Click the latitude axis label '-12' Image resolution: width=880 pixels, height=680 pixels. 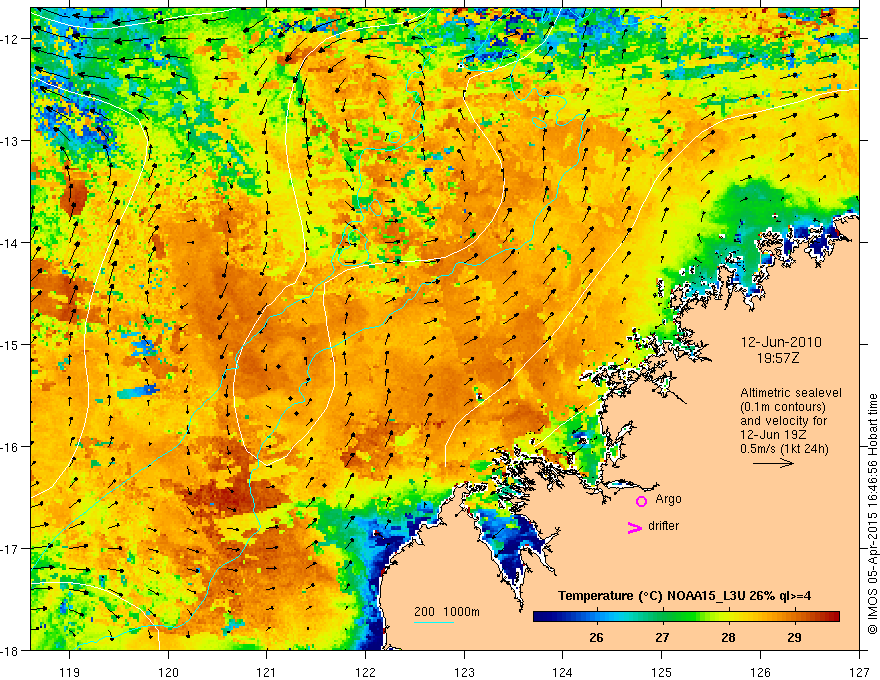[12, 39]
